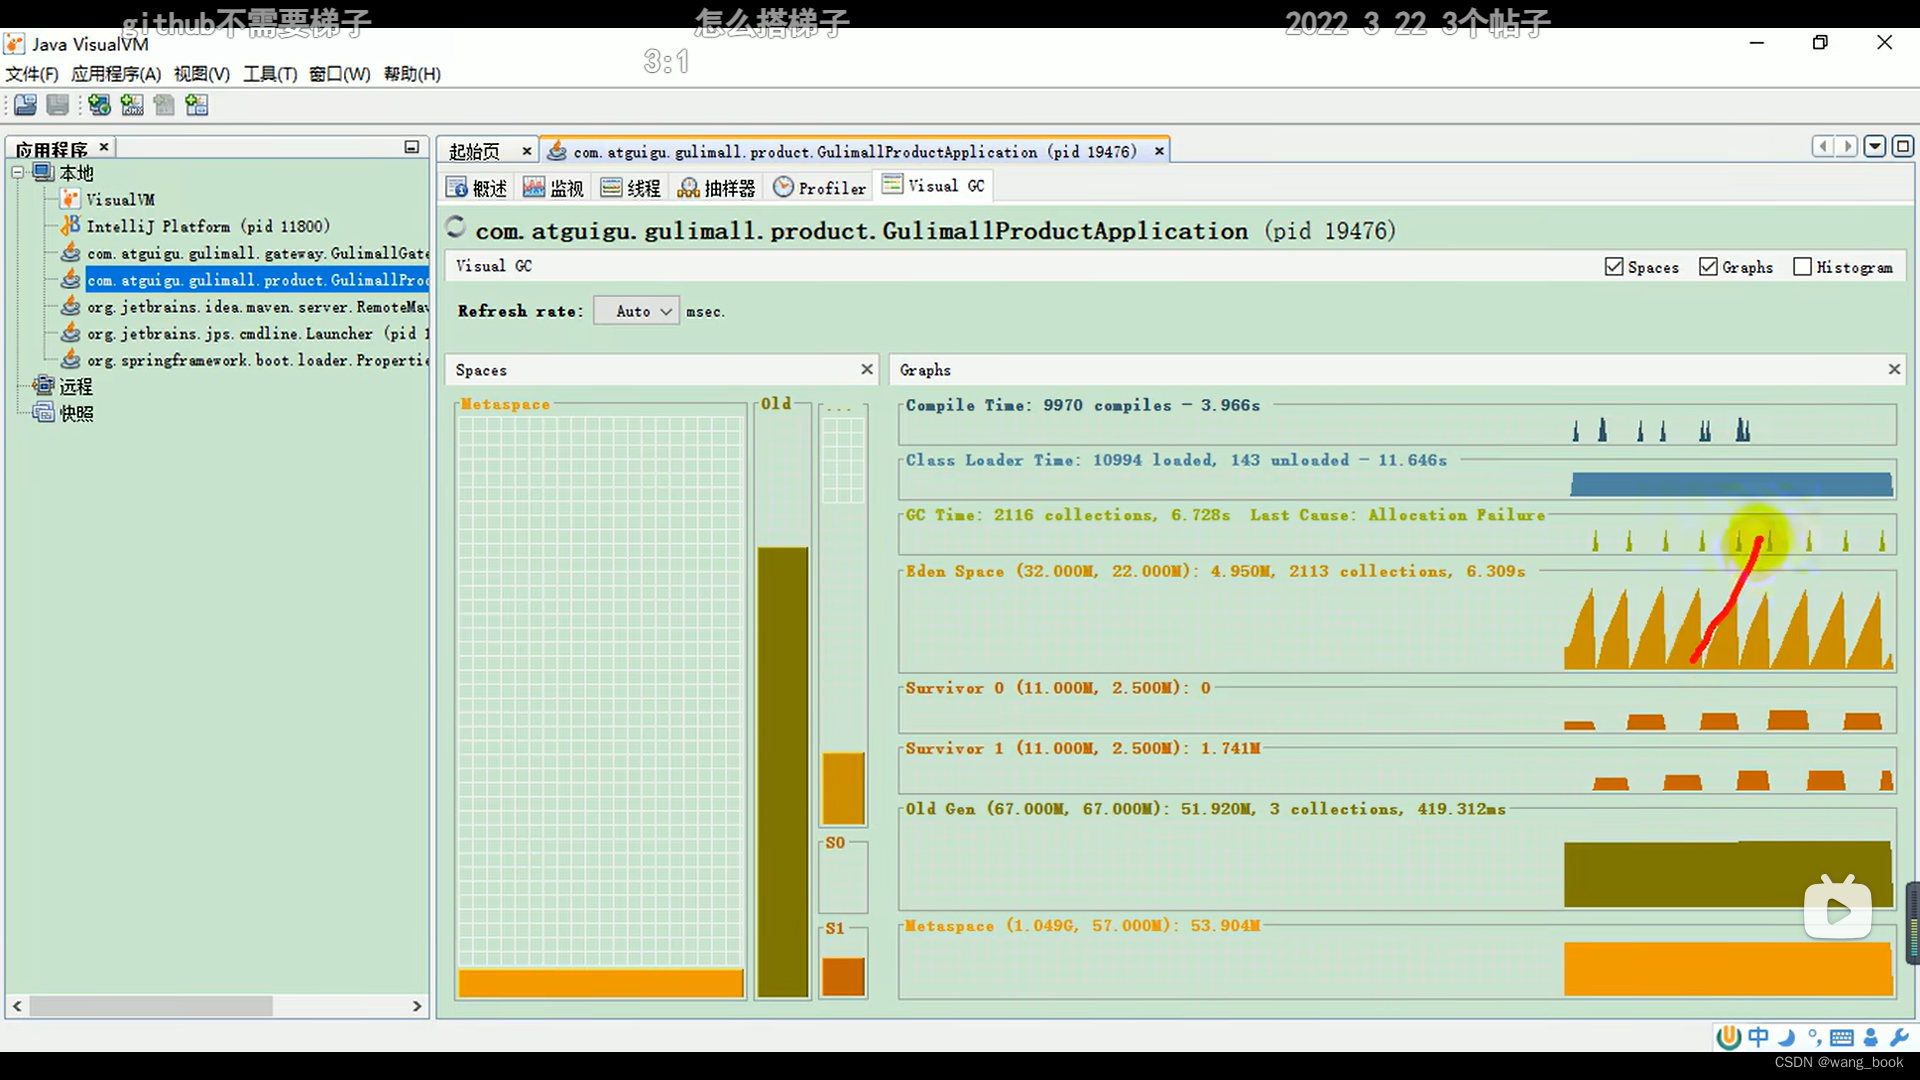The image size is (1920, 1080).
Task: Switch to the 抽样器 sampler tab
Action: click(716, 188)
